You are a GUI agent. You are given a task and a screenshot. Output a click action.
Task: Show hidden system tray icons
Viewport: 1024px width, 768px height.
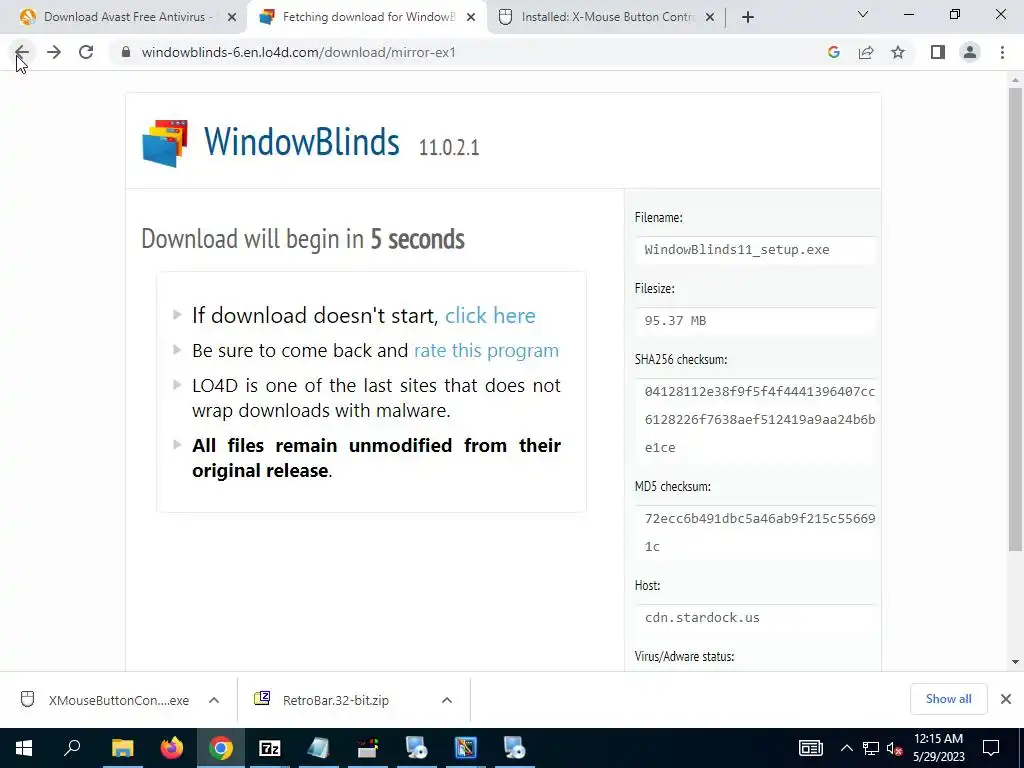point(846,748)
